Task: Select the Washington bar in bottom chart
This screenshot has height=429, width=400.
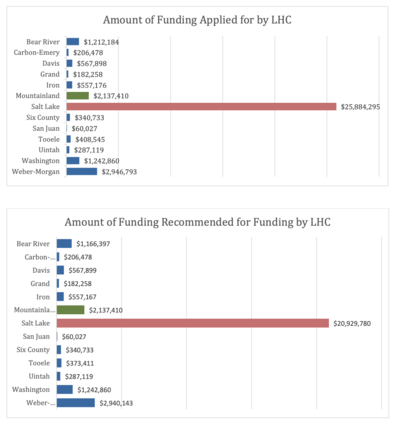Action: point(65,390)
